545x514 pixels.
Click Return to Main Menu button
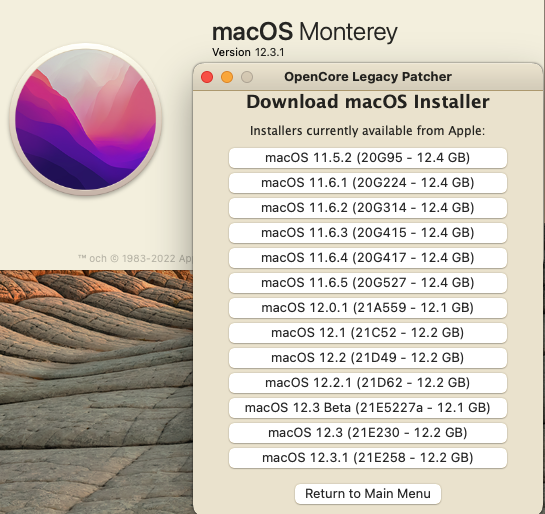point(368,494)
